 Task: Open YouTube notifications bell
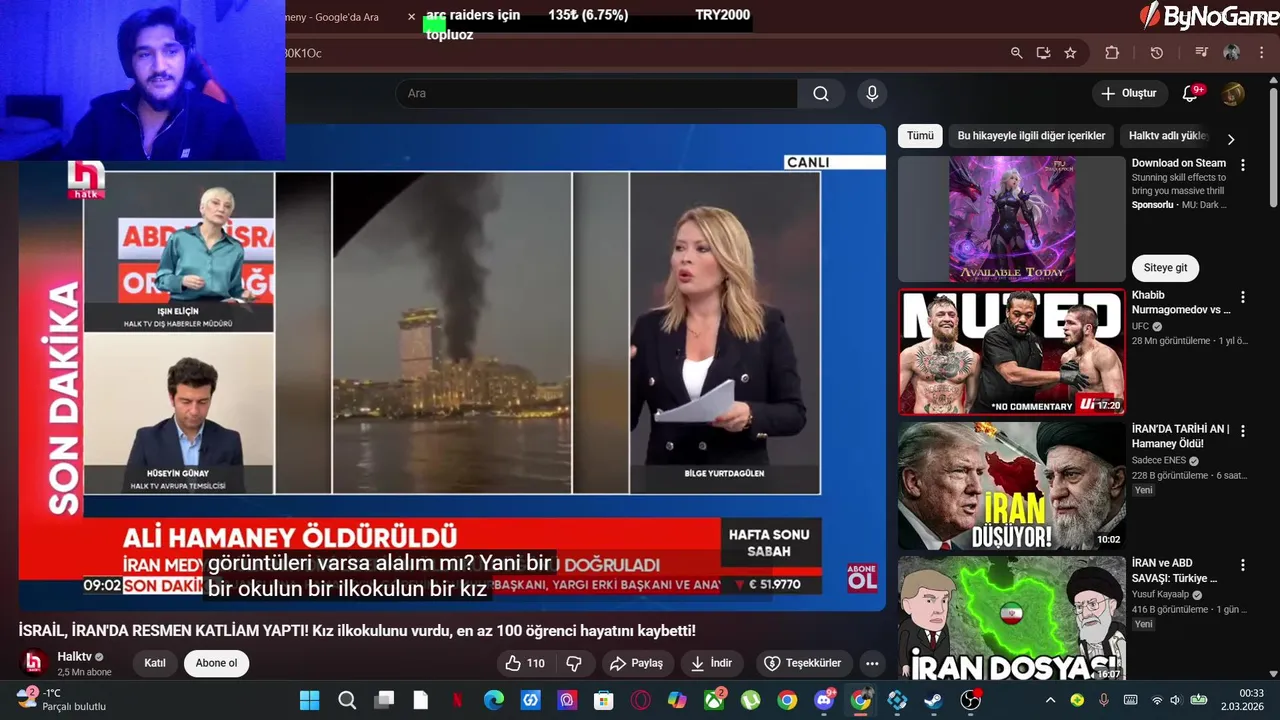point(1190,93)
